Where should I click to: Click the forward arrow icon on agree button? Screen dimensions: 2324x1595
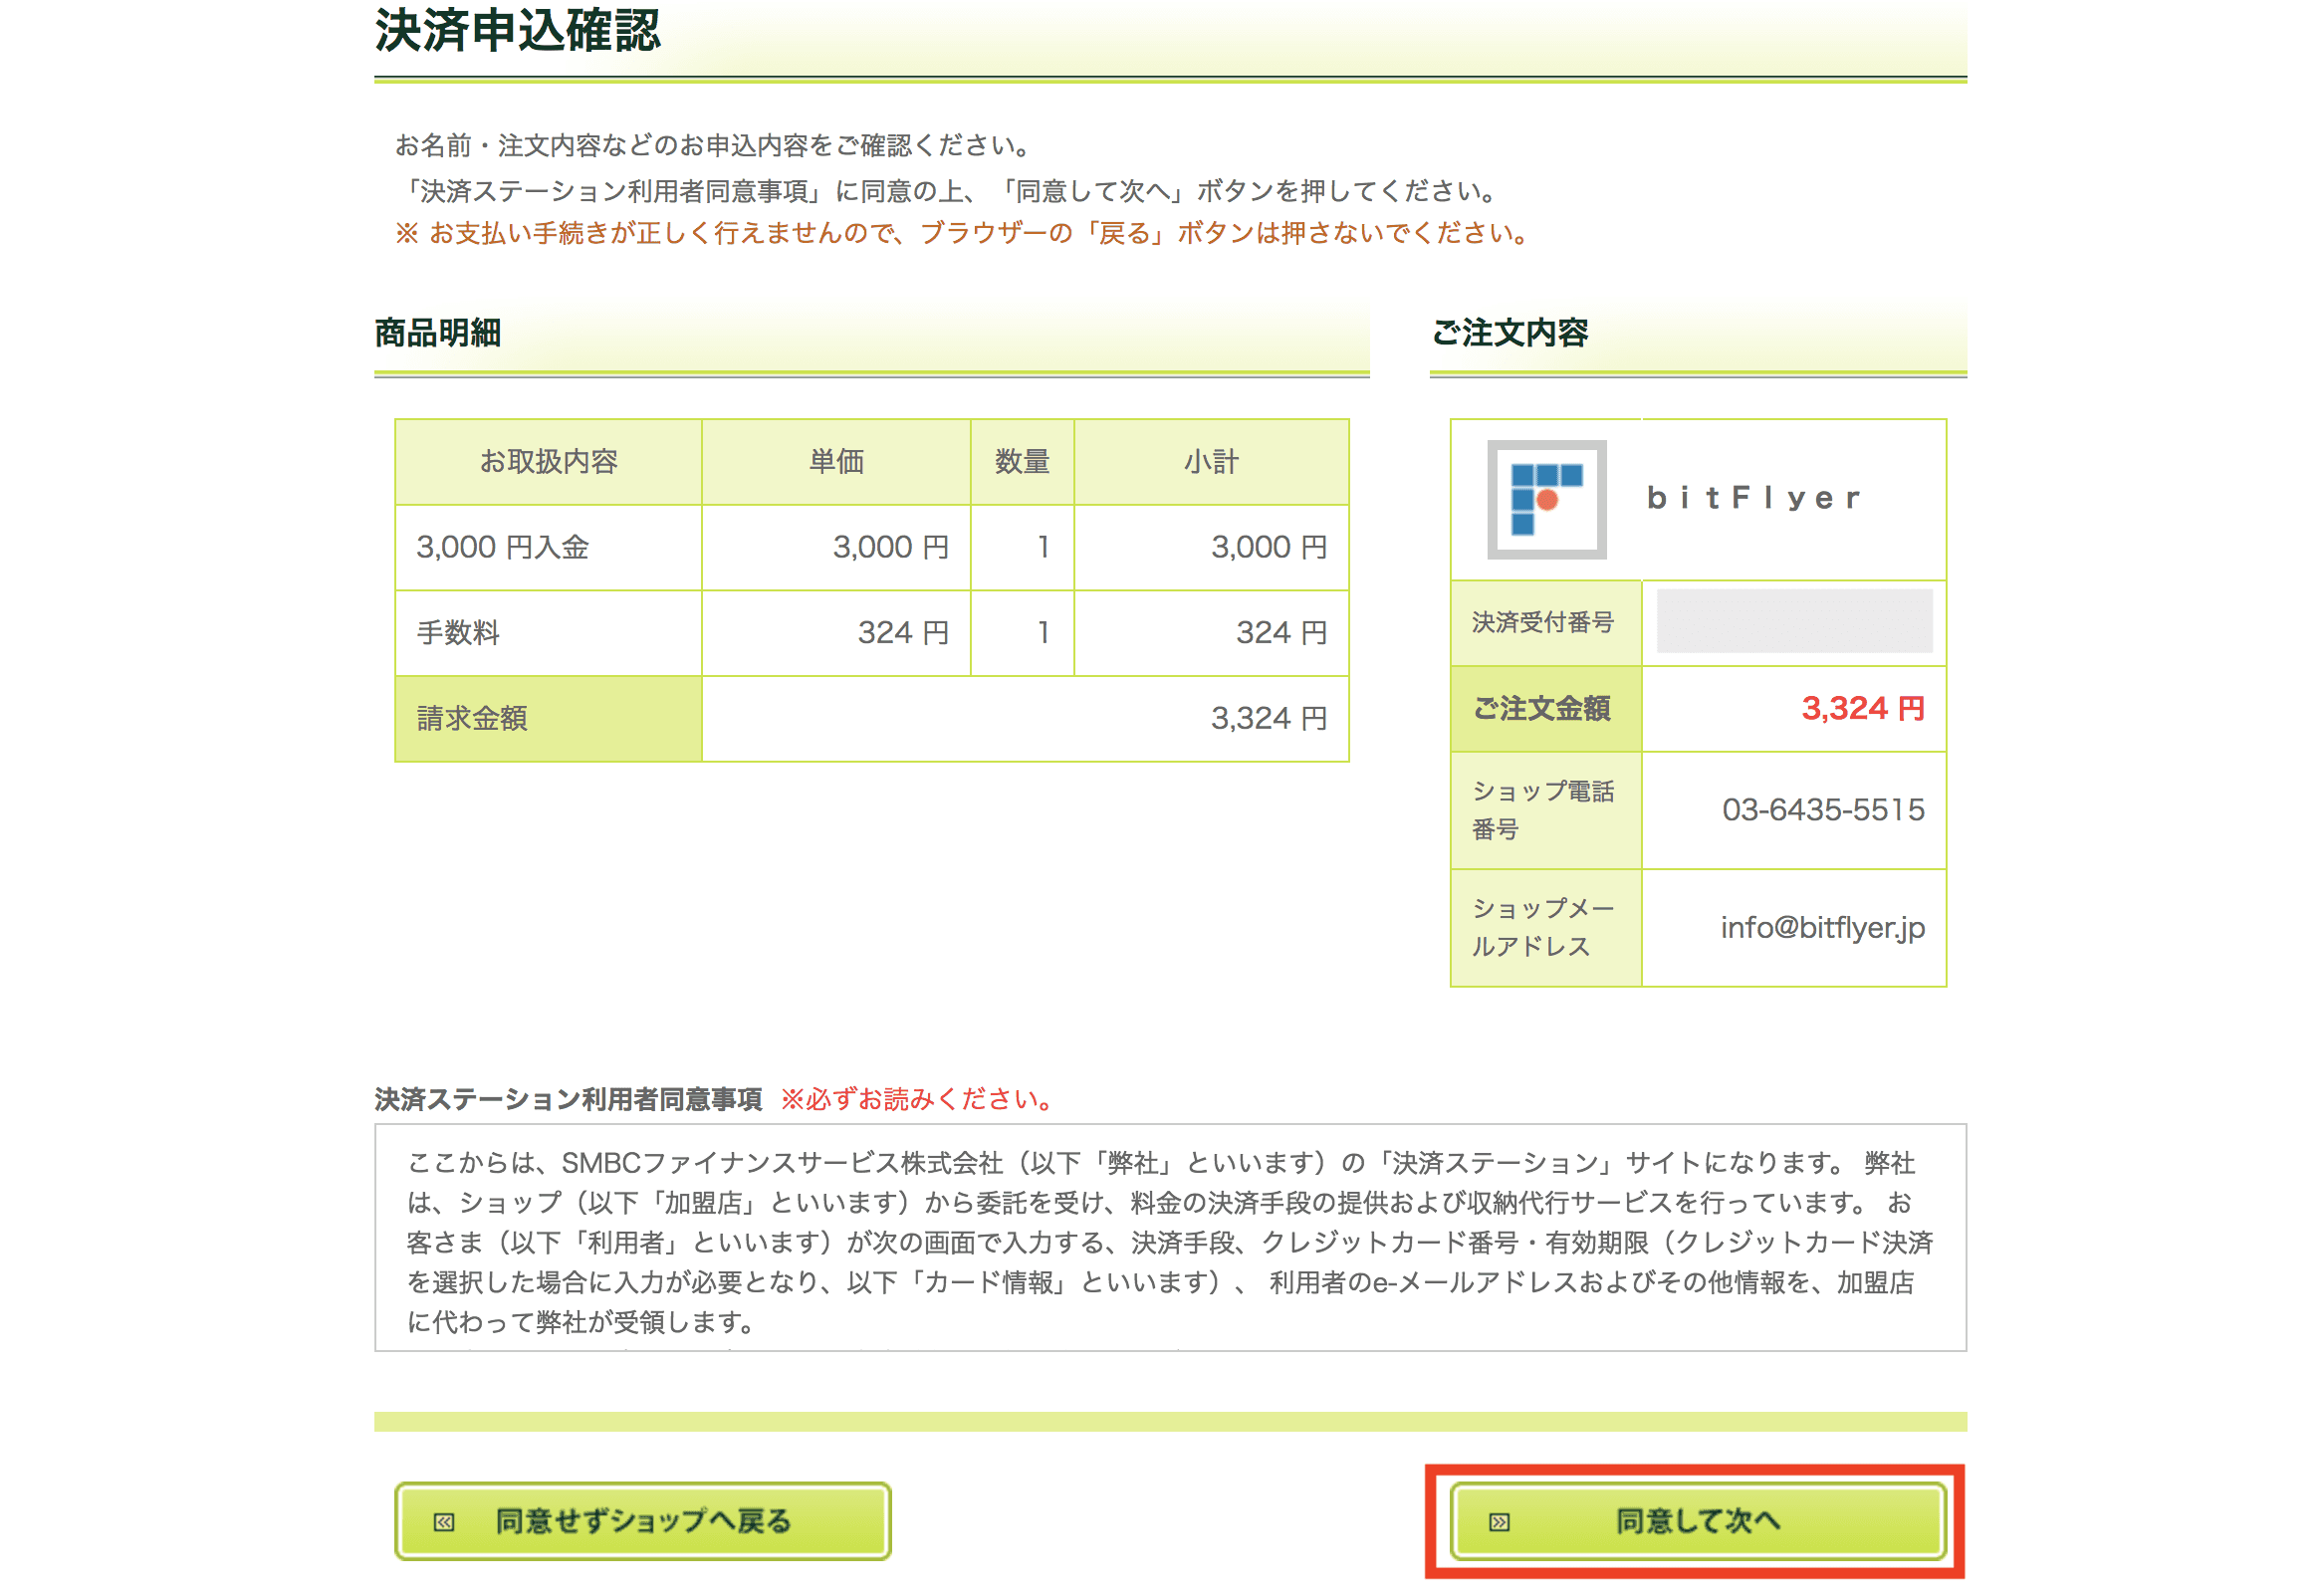(x=1499, y=1522)
